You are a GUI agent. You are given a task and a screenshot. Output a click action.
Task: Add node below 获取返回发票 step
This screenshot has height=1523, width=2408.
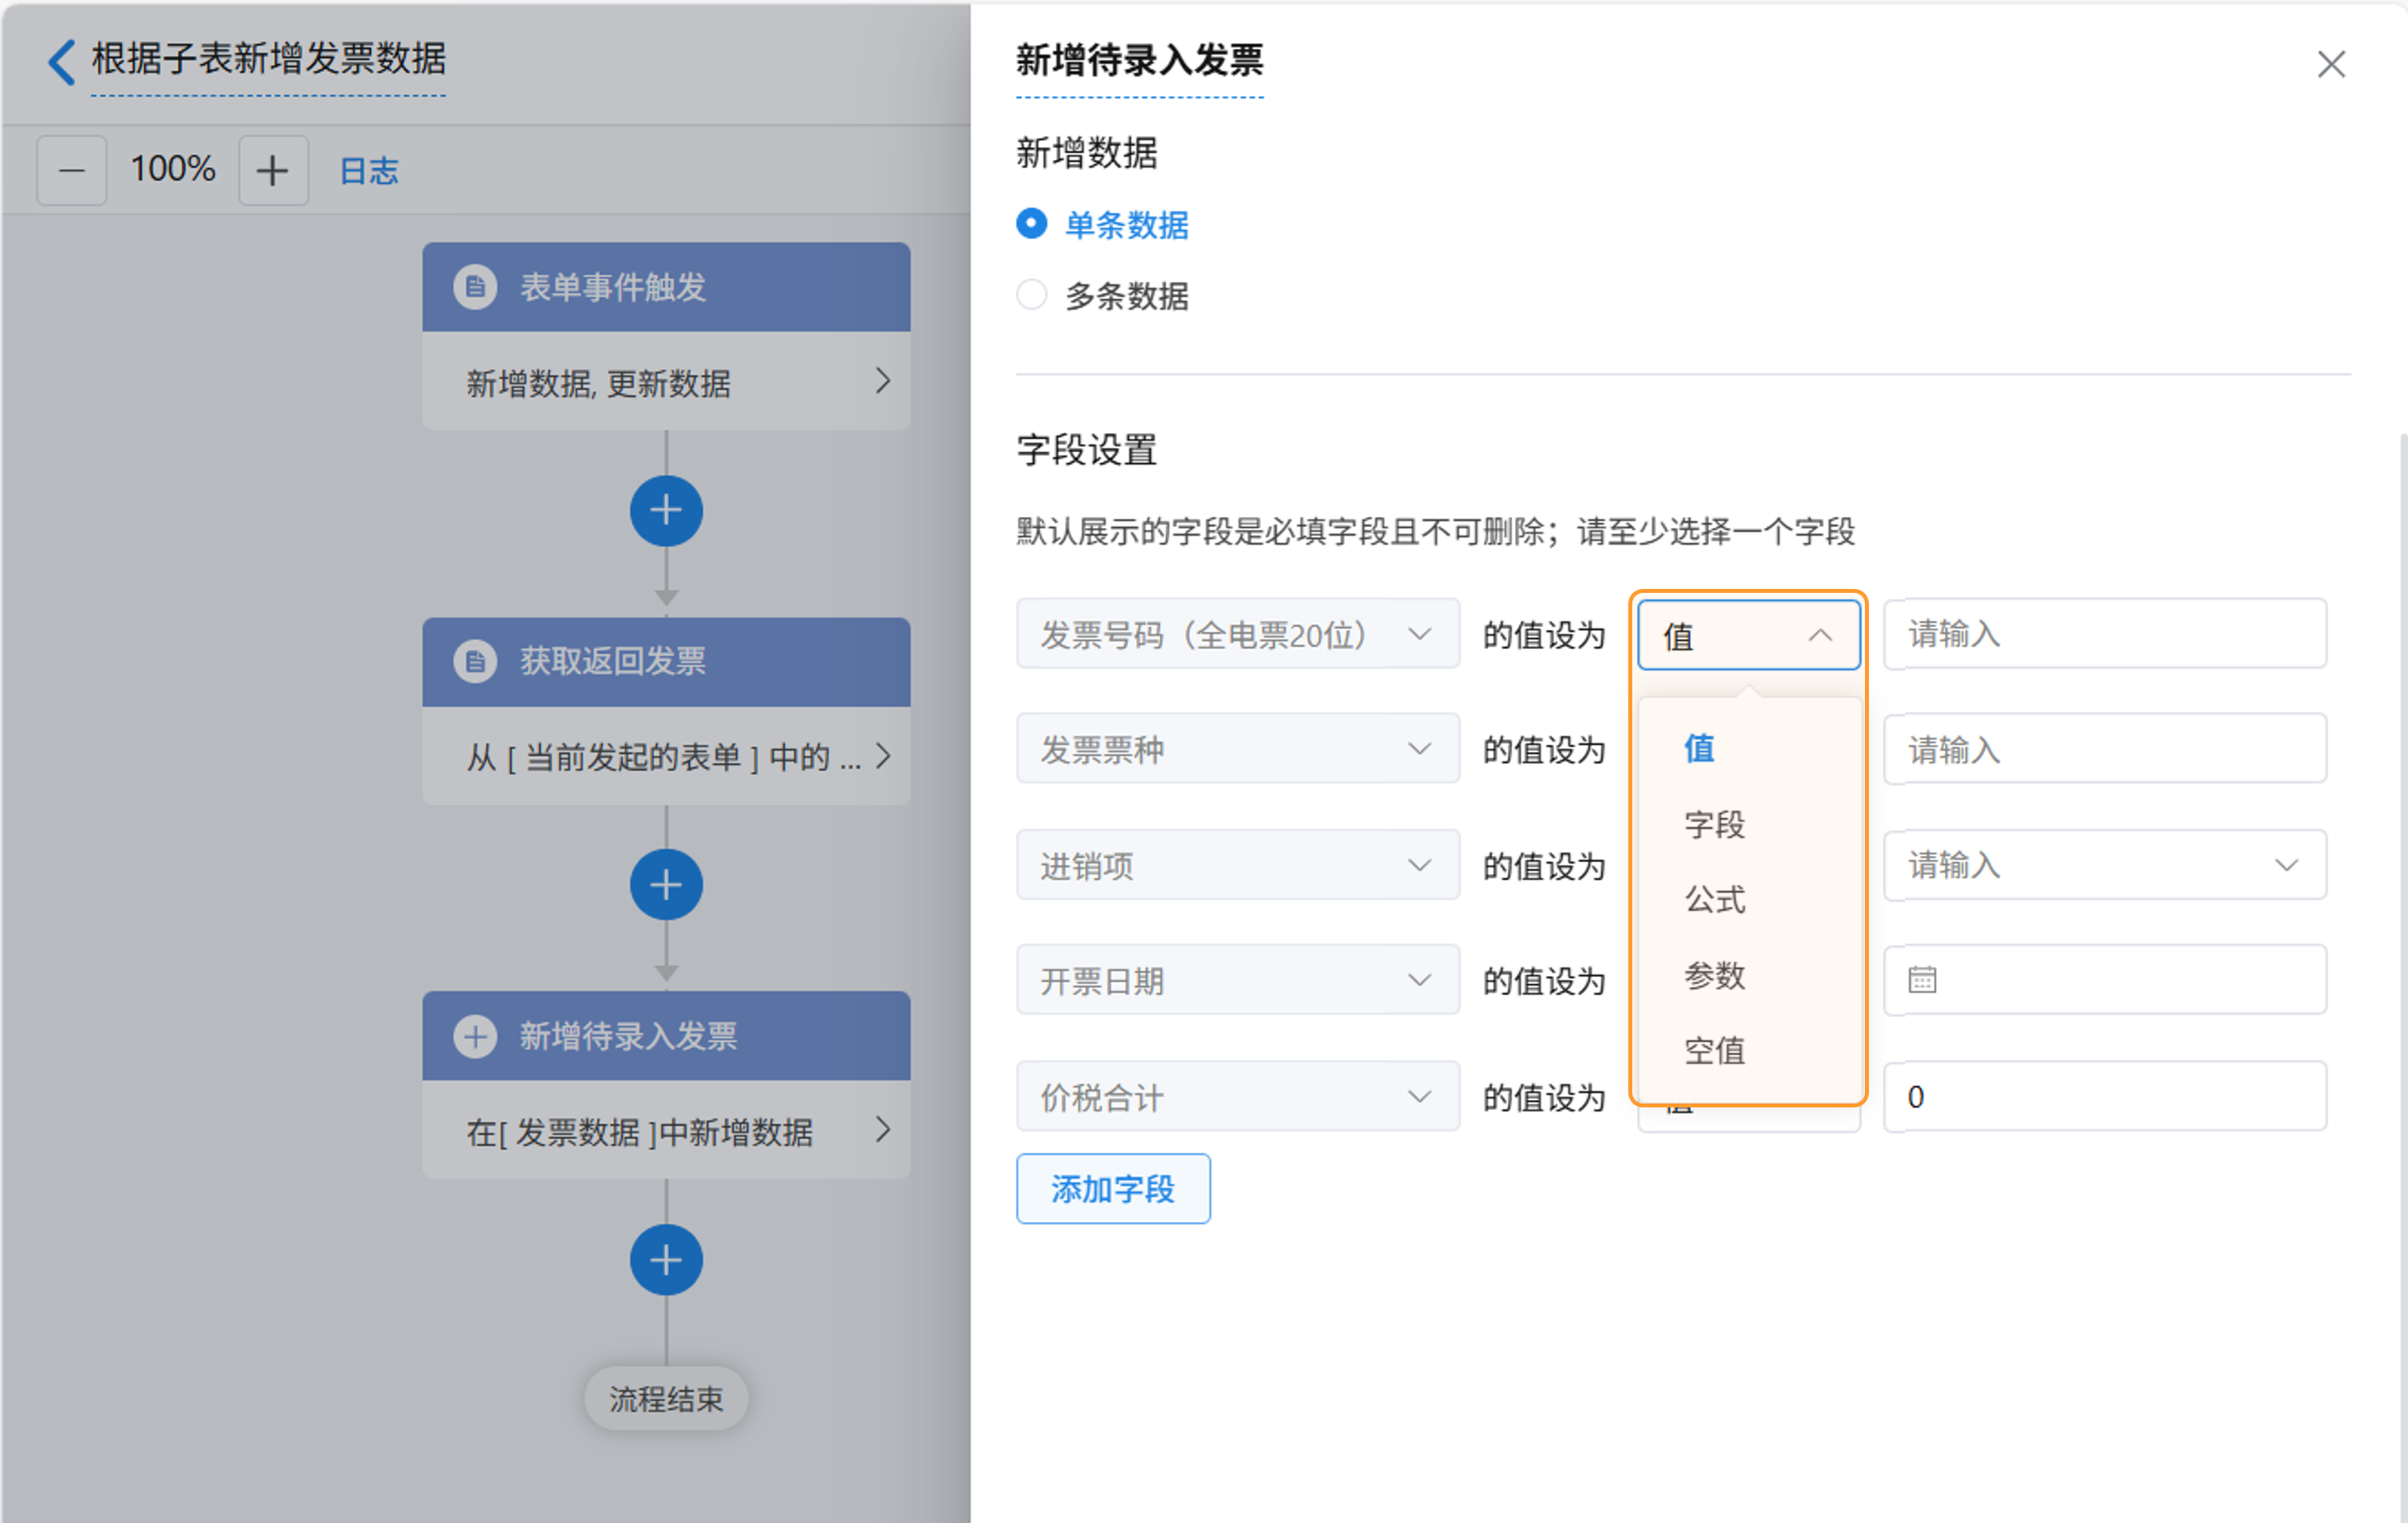click(x=666, y=885)
